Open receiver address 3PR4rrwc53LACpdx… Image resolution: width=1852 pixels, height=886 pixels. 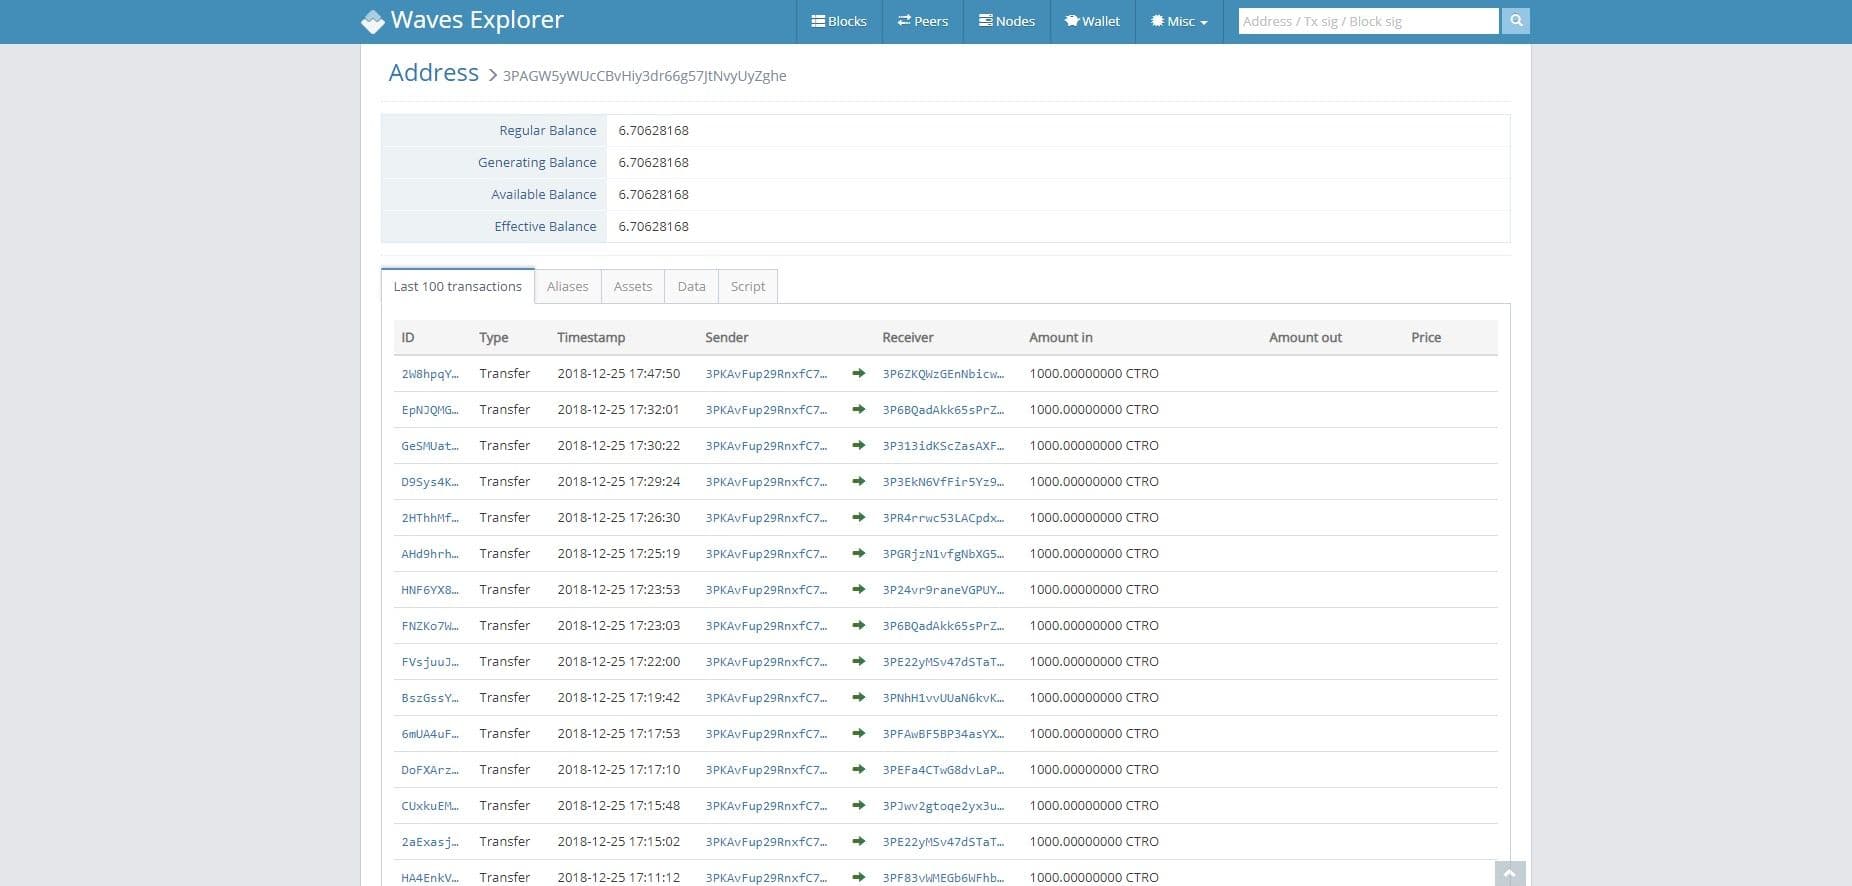click(x=943, y=518)
